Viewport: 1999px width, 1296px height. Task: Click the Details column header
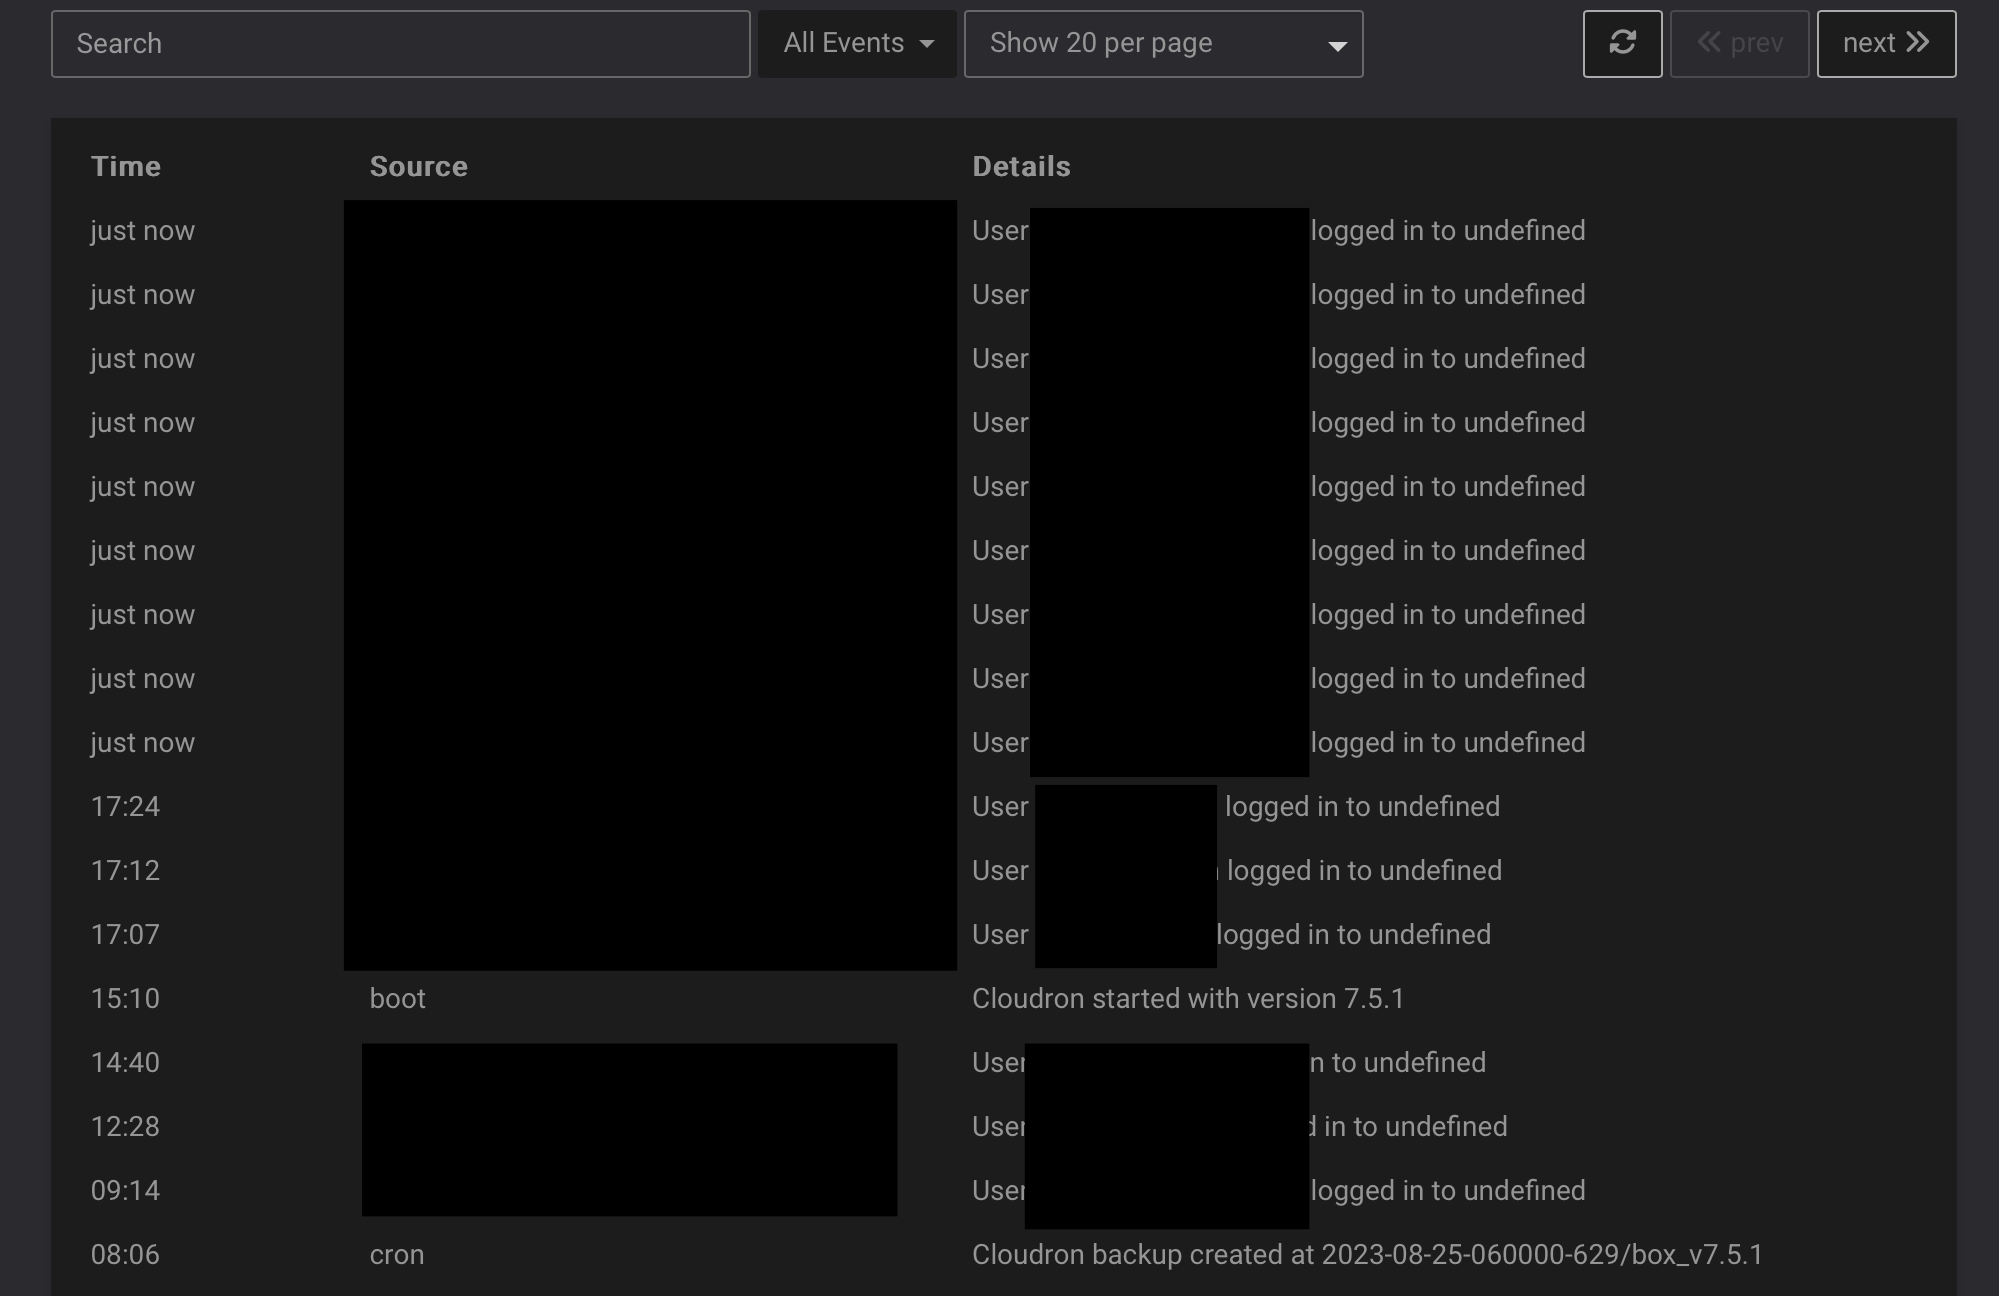pyautogui.click(x=1021, y=166)
